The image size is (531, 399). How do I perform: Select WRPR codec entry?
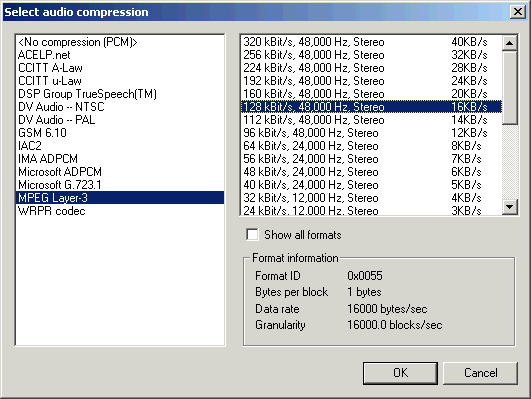coord(120,211)
